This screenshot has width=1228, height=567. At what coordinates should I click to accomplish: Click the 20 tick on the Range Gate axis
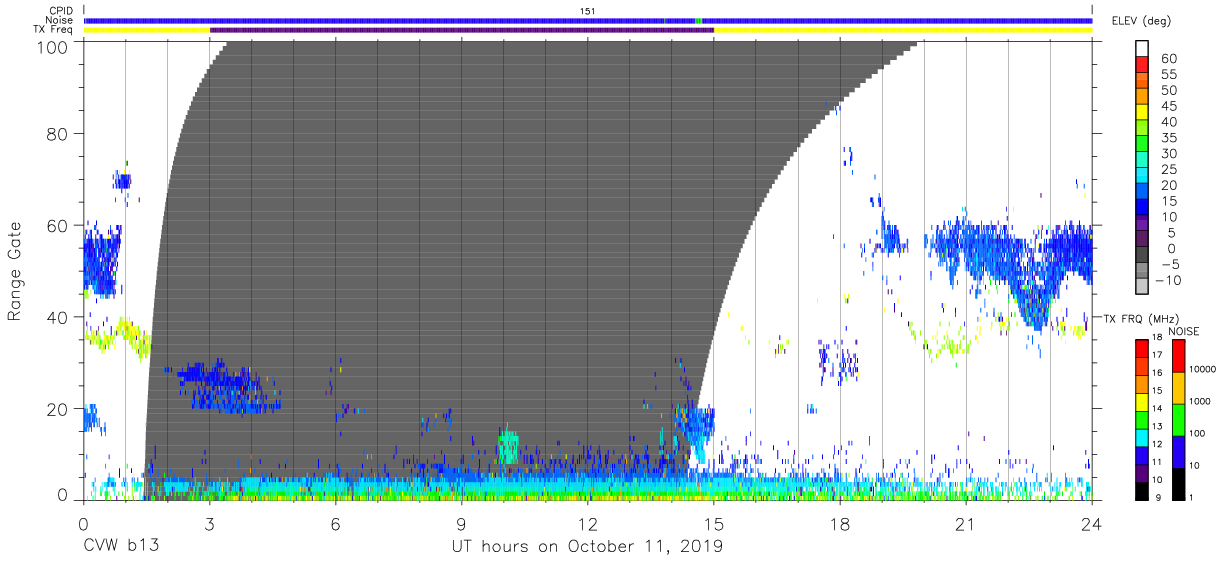click(x=58, y=409)
